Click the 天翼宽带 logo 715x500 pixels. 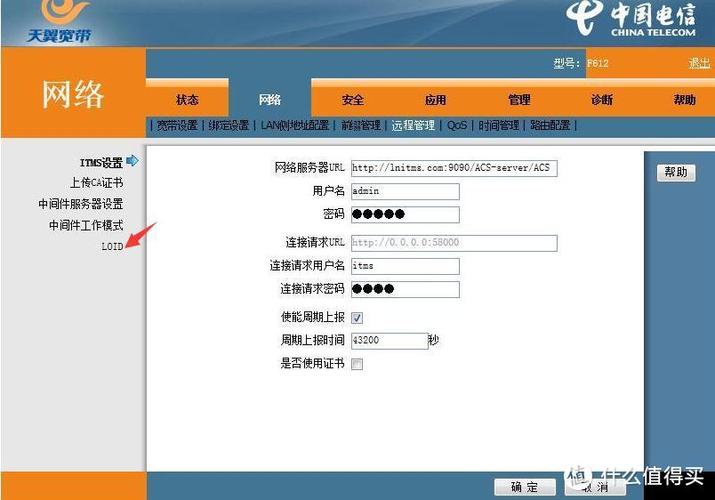[59, 21]
